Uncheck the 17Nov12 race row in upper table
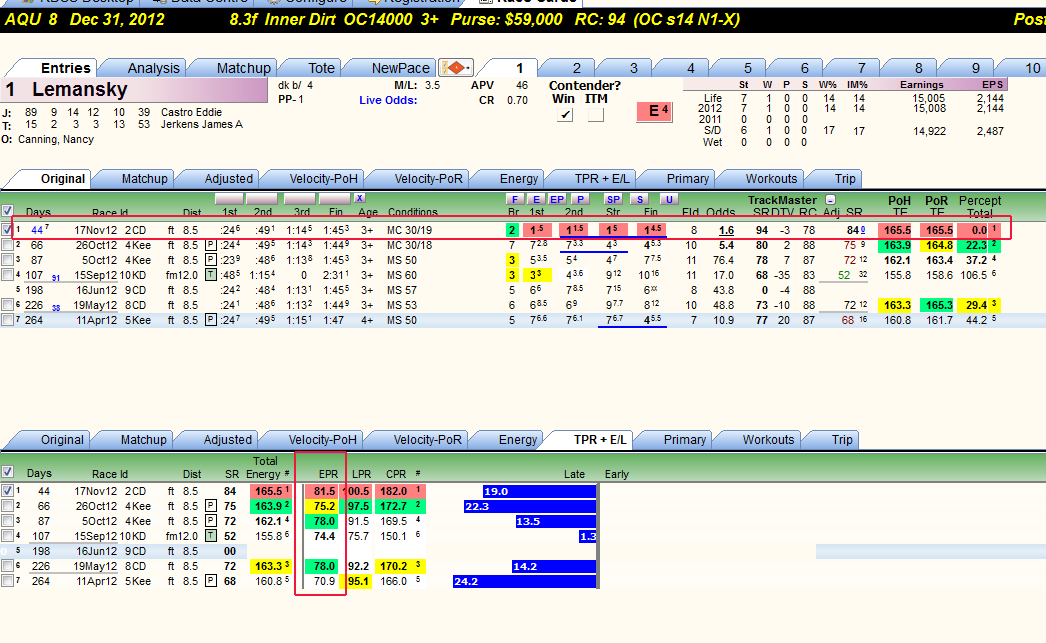The height and width of the screenshot is (643, 1046). 7,229
